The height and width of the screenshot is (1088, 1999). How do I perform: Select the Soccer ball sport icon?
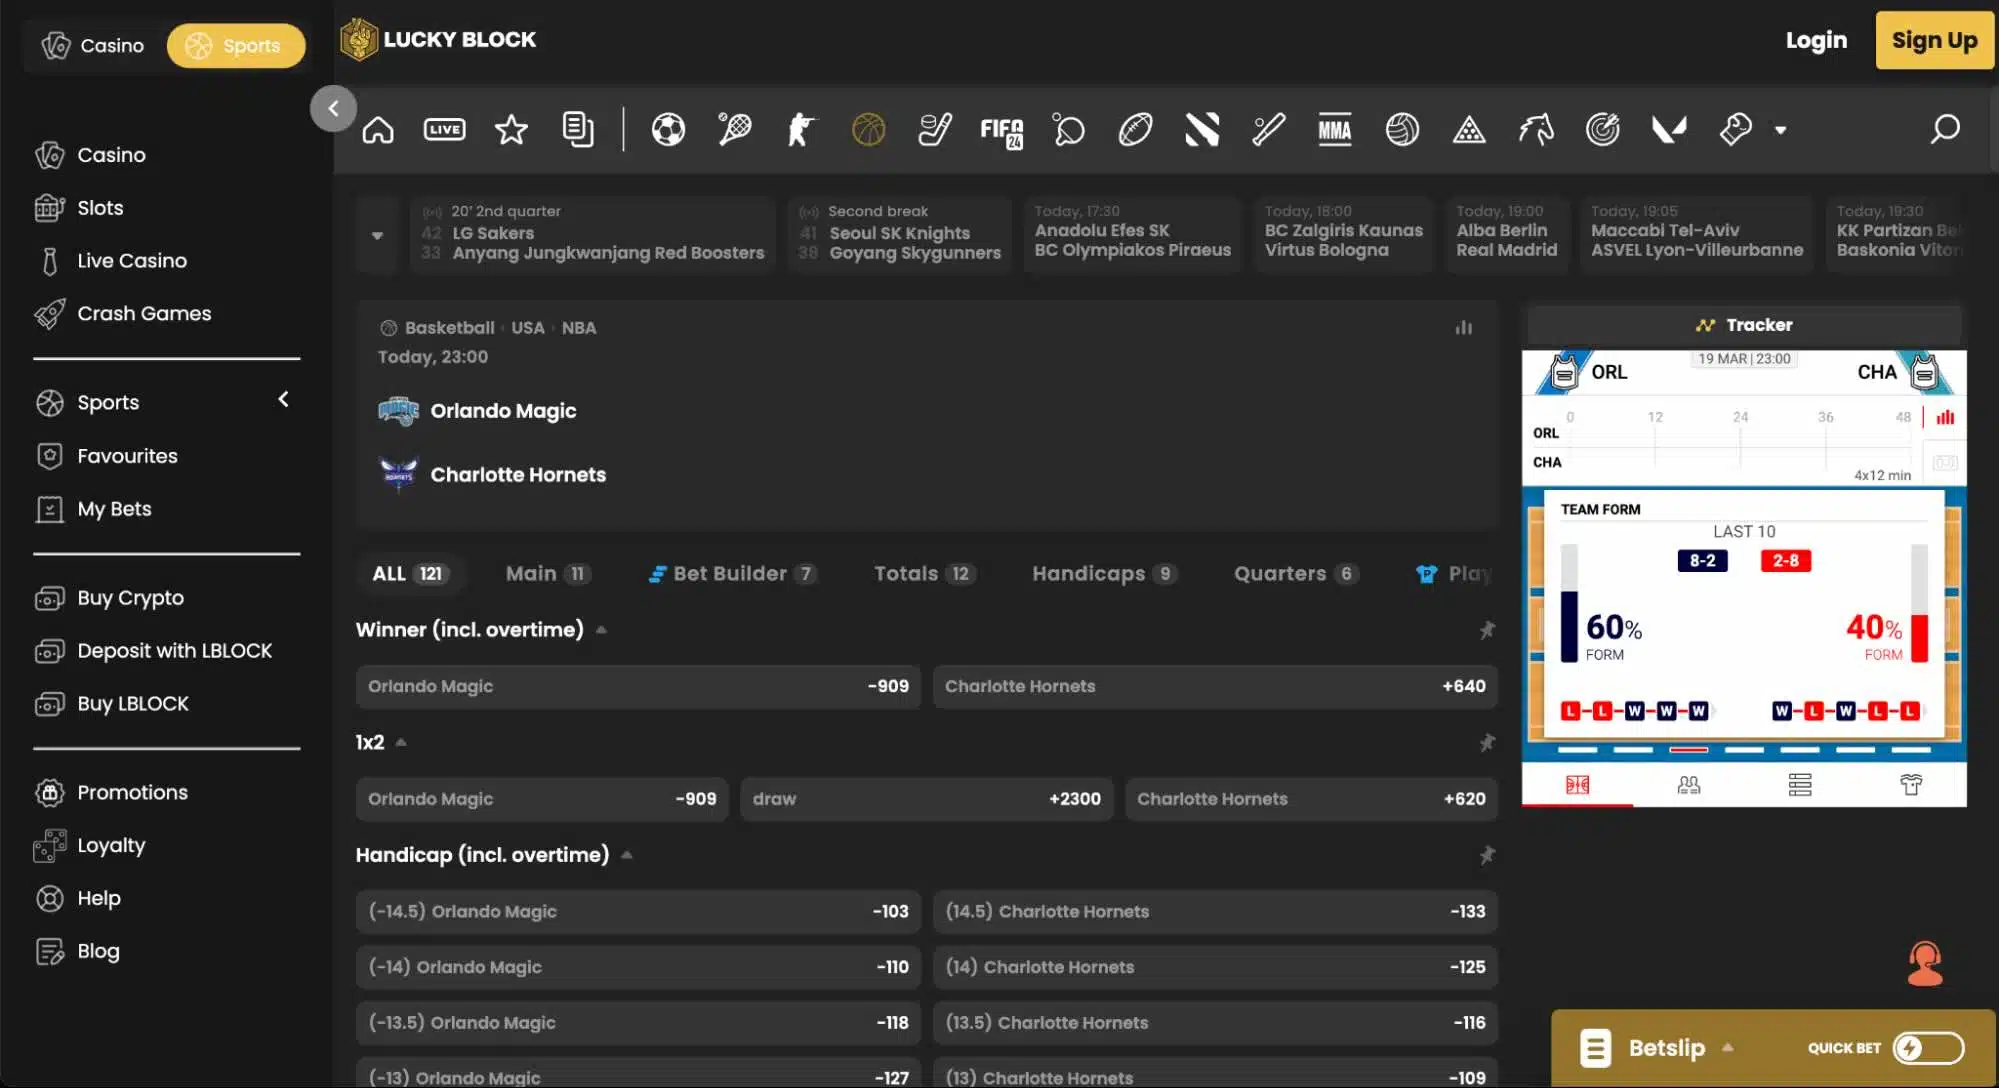[x=668, y=130]
